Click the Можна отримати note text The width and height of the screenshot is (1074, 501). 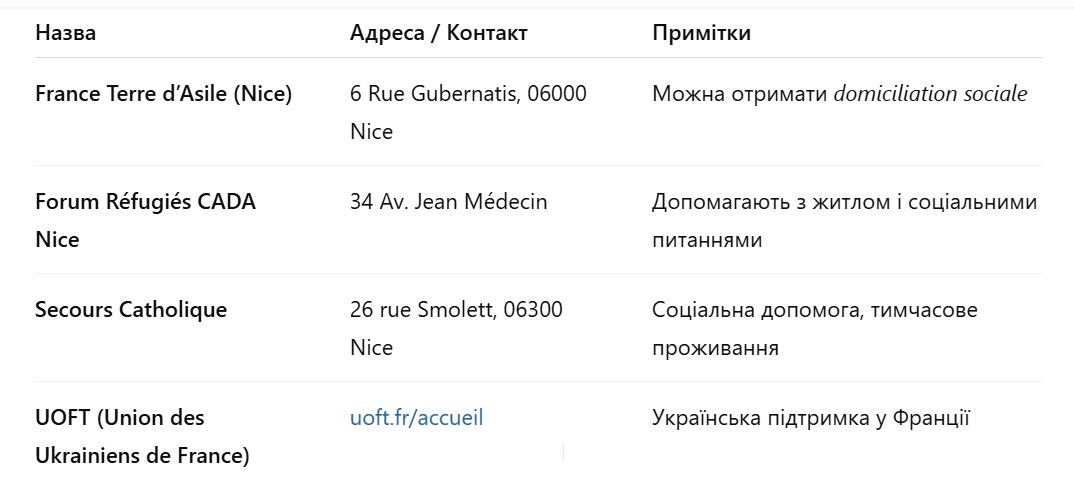tap(740, 94)
